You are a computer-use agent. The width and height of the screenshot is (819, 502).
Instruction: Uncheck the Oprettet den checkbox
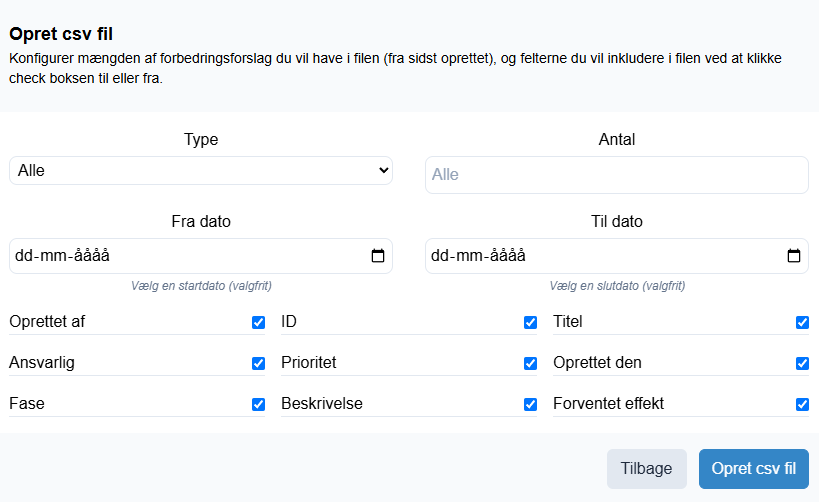(802, 363)
